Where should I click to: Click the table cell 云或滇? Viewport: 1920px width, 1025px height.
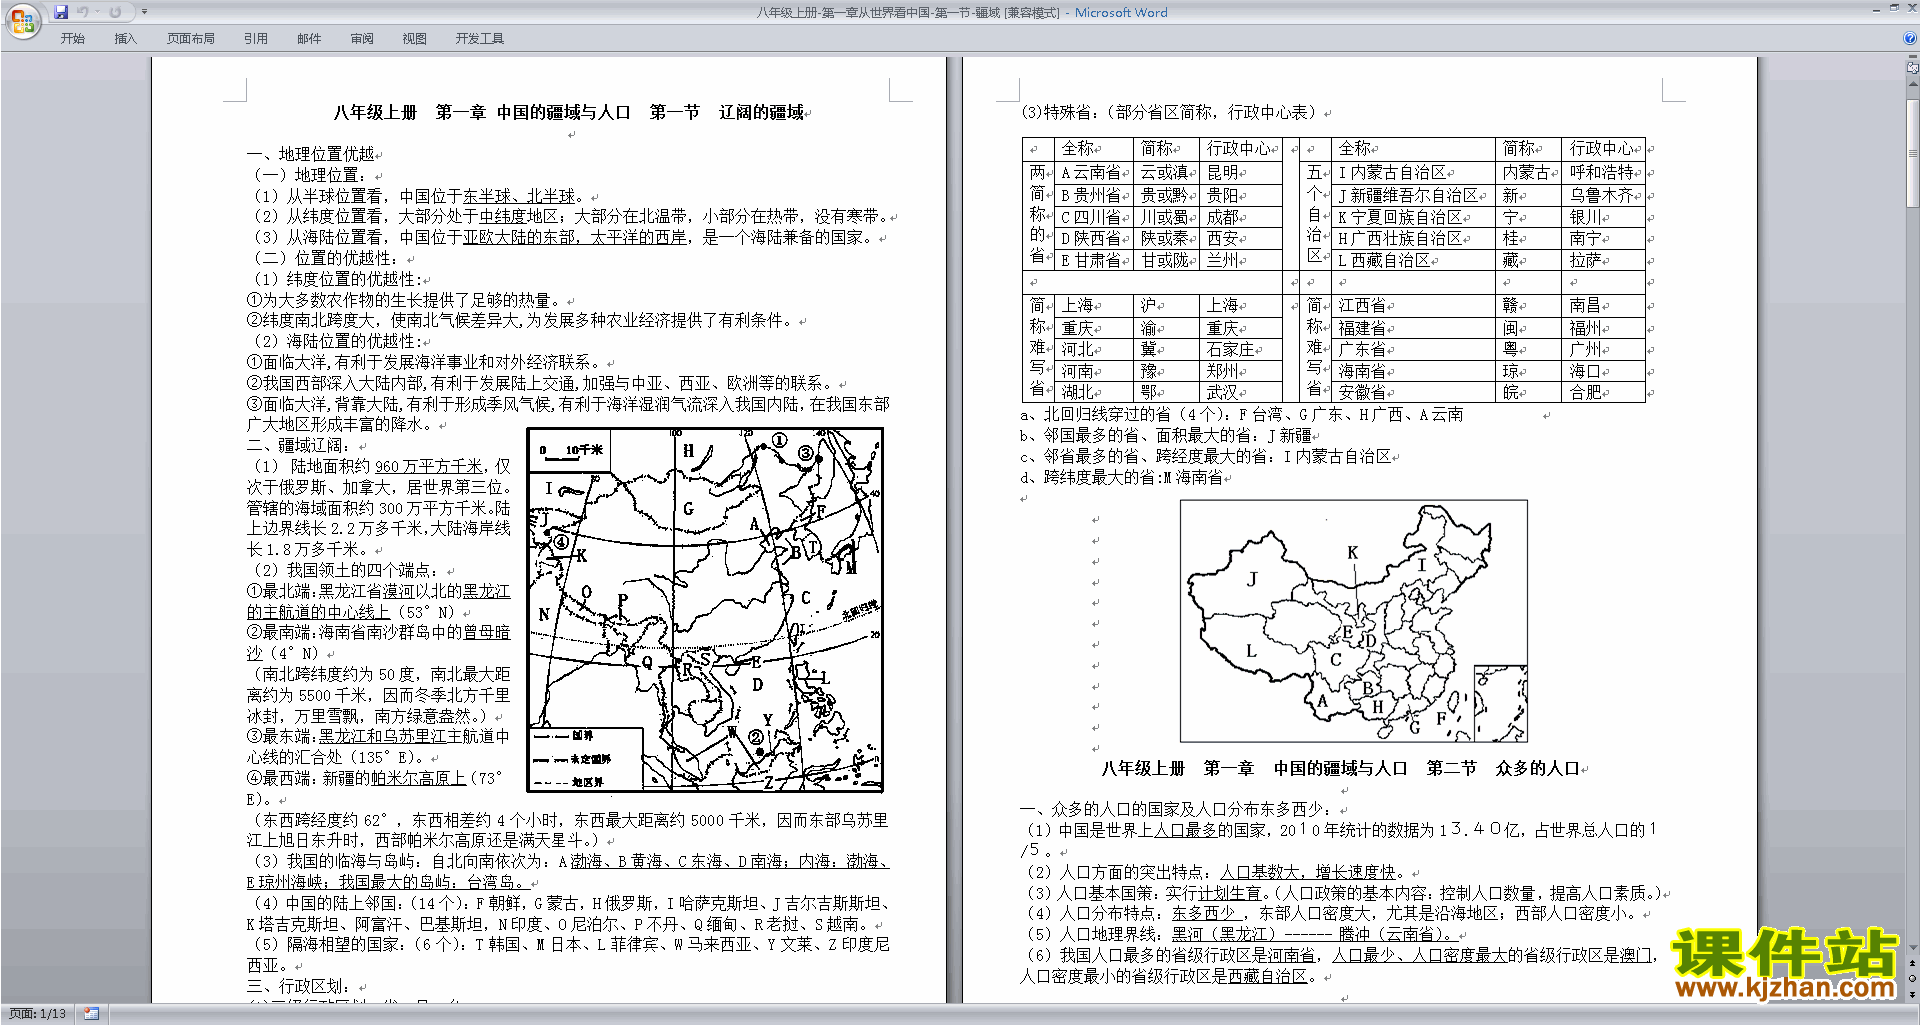1164,173
